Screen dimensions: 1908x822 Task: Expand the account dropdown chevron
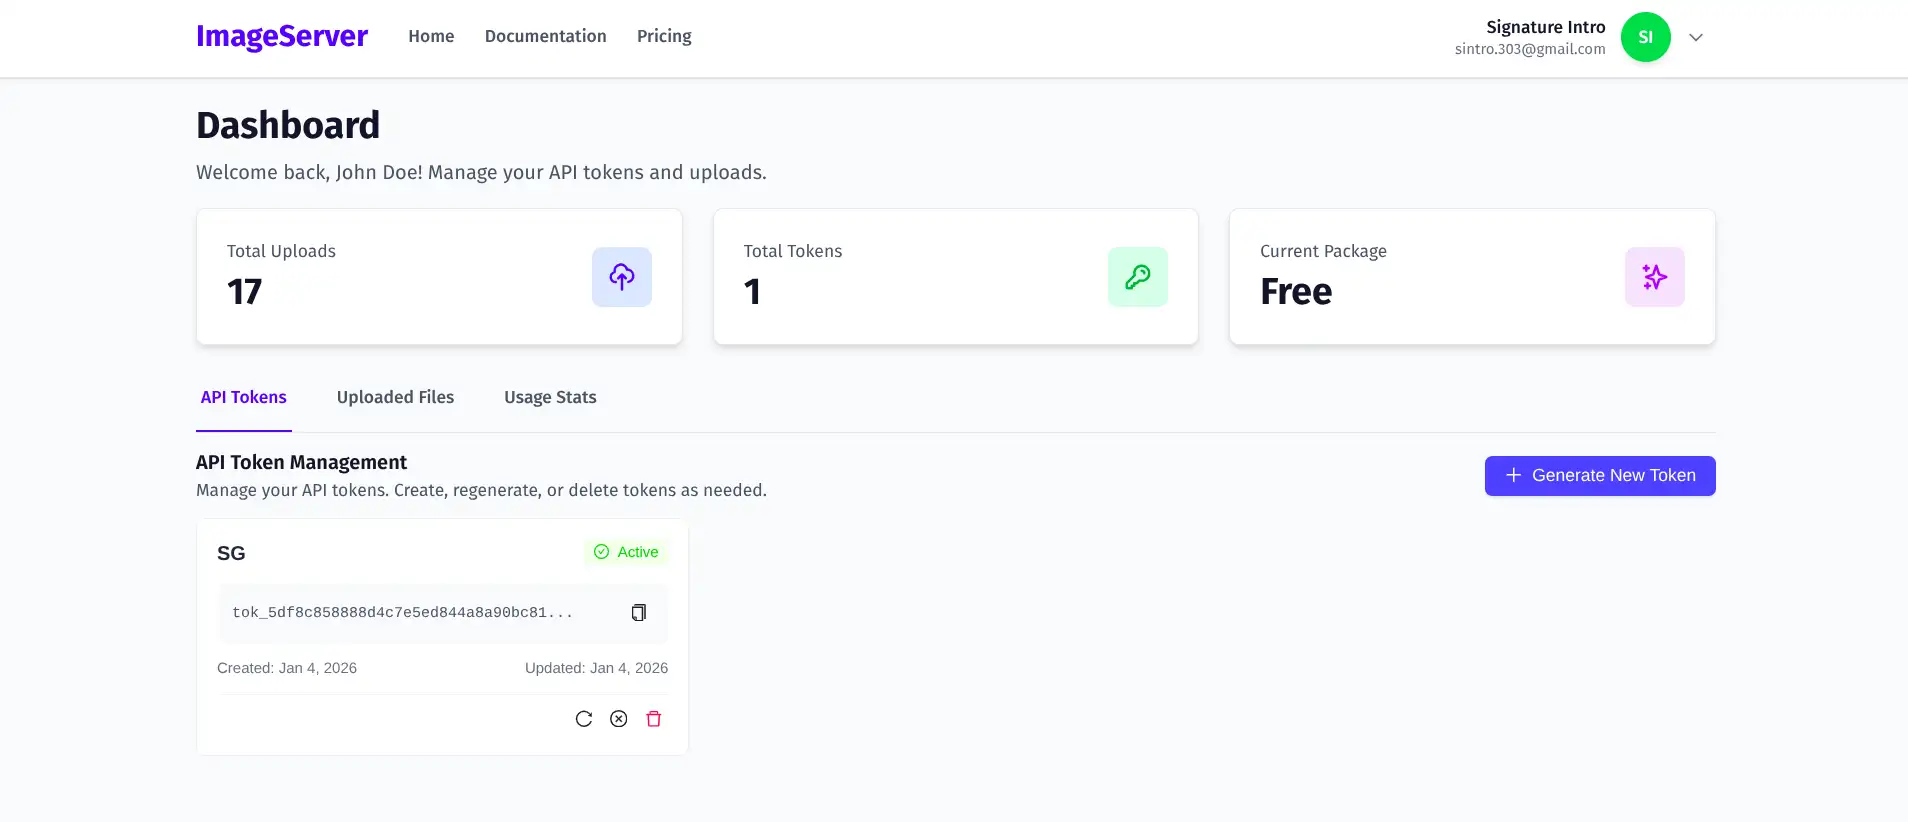1696,38
